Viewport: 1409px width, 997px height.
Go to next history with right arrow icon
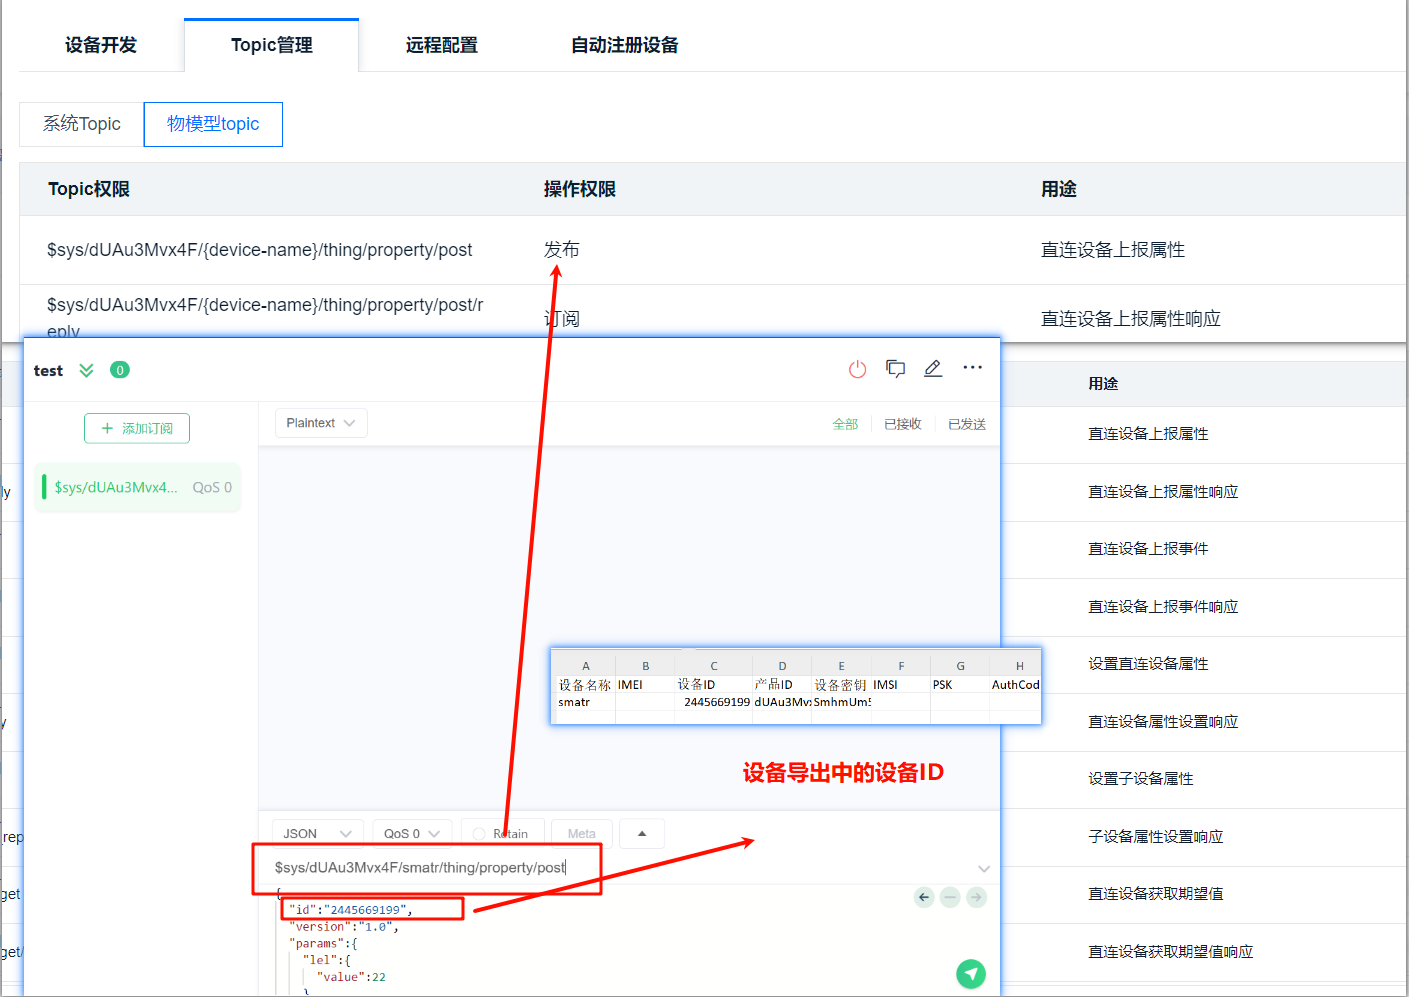[975, 897]
